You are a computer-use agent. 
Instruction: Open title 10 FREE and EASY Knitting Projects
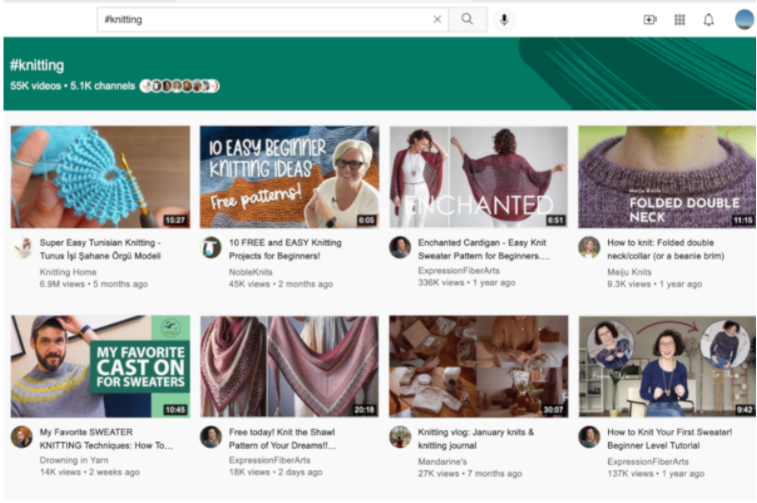click(285, 249)
